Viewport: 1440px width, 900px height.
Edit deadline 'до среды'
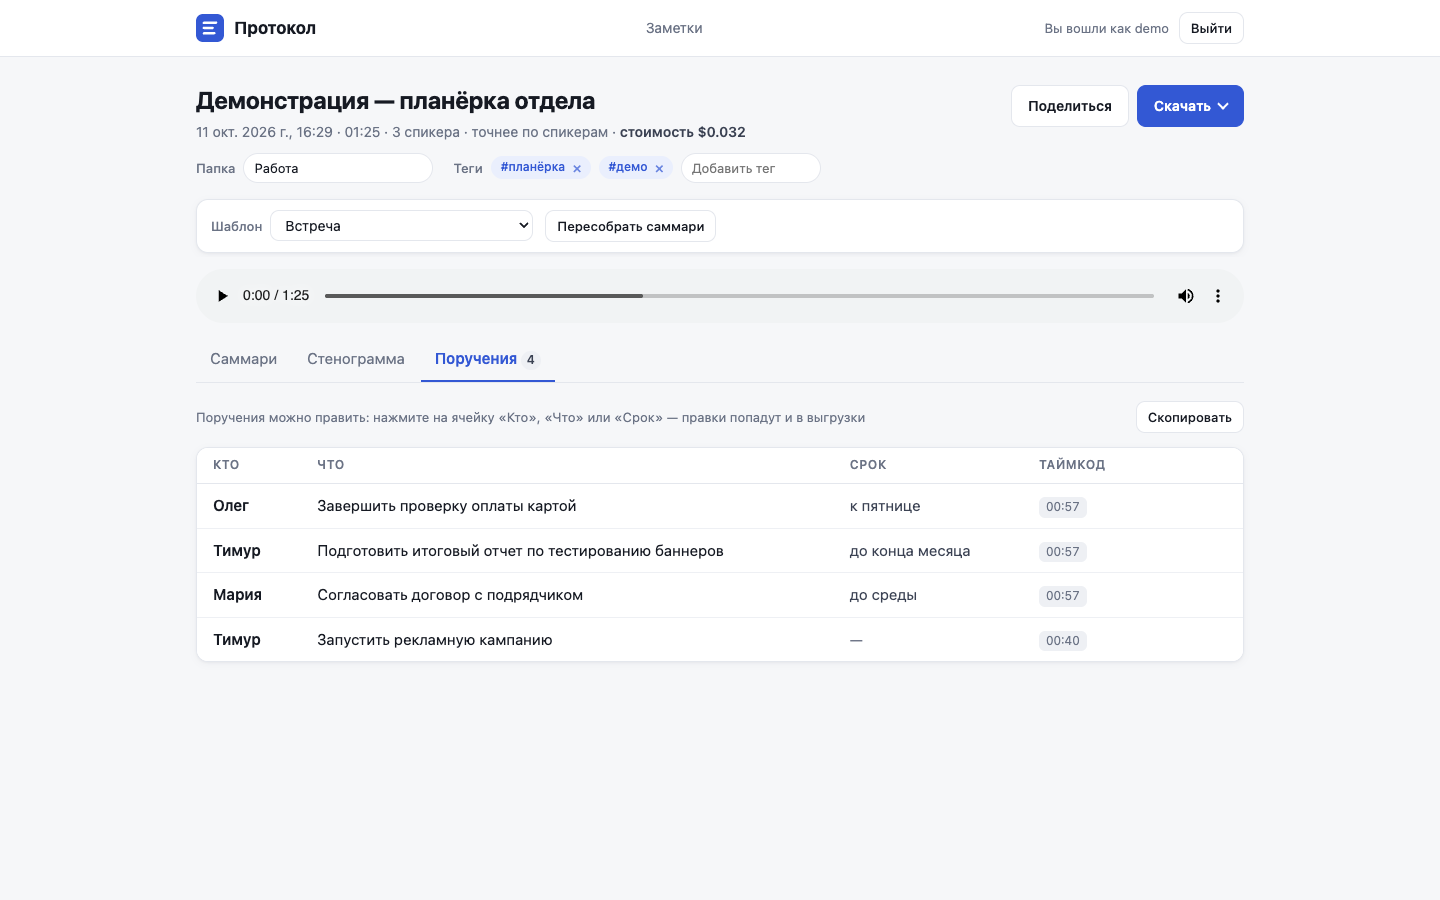tap(883, 595)
